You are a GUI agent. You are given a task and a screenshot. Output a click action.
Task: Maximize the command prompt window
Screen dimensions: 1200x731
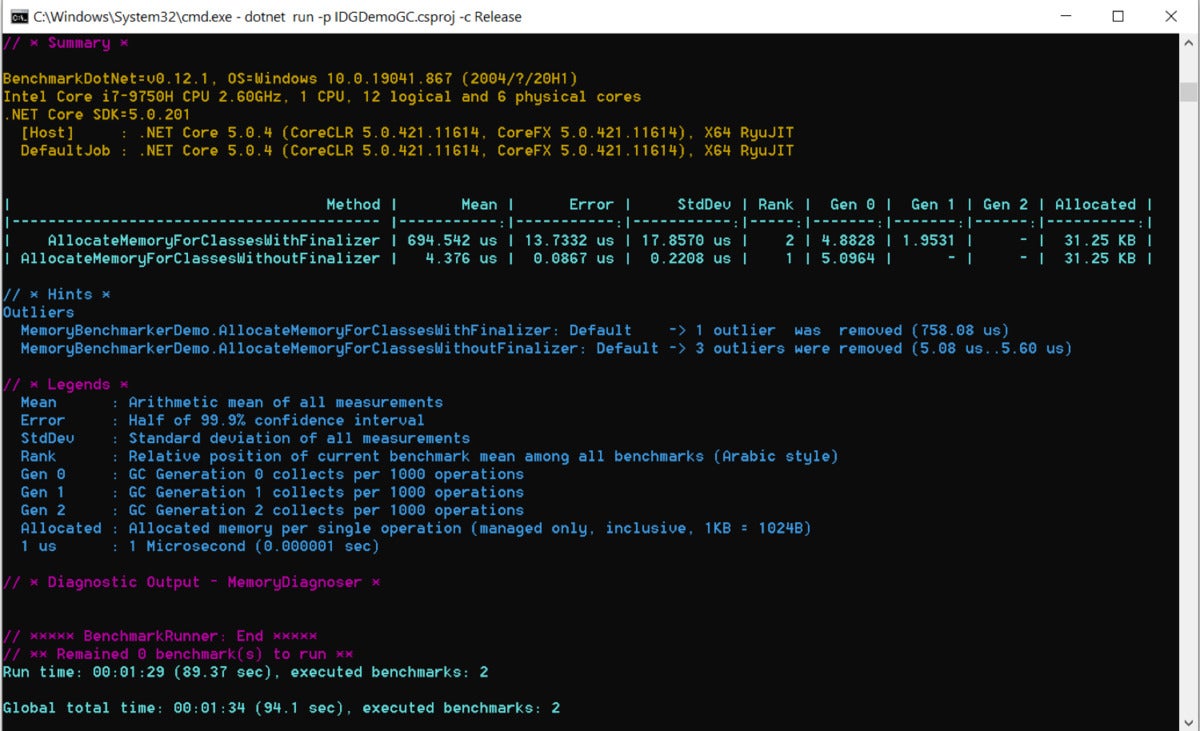pos(1118,16)
